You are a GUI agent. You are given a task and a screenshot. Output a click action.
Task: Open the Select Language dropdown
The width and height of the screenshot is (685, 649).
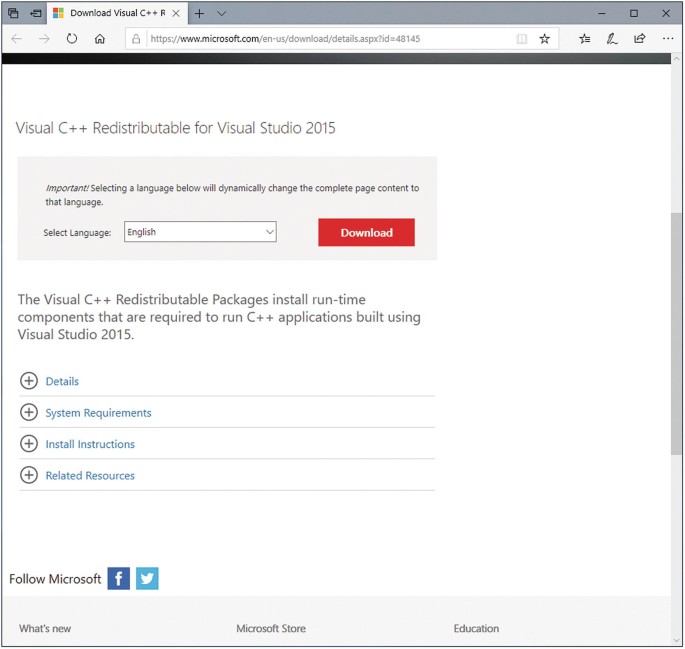coord(200,232)
